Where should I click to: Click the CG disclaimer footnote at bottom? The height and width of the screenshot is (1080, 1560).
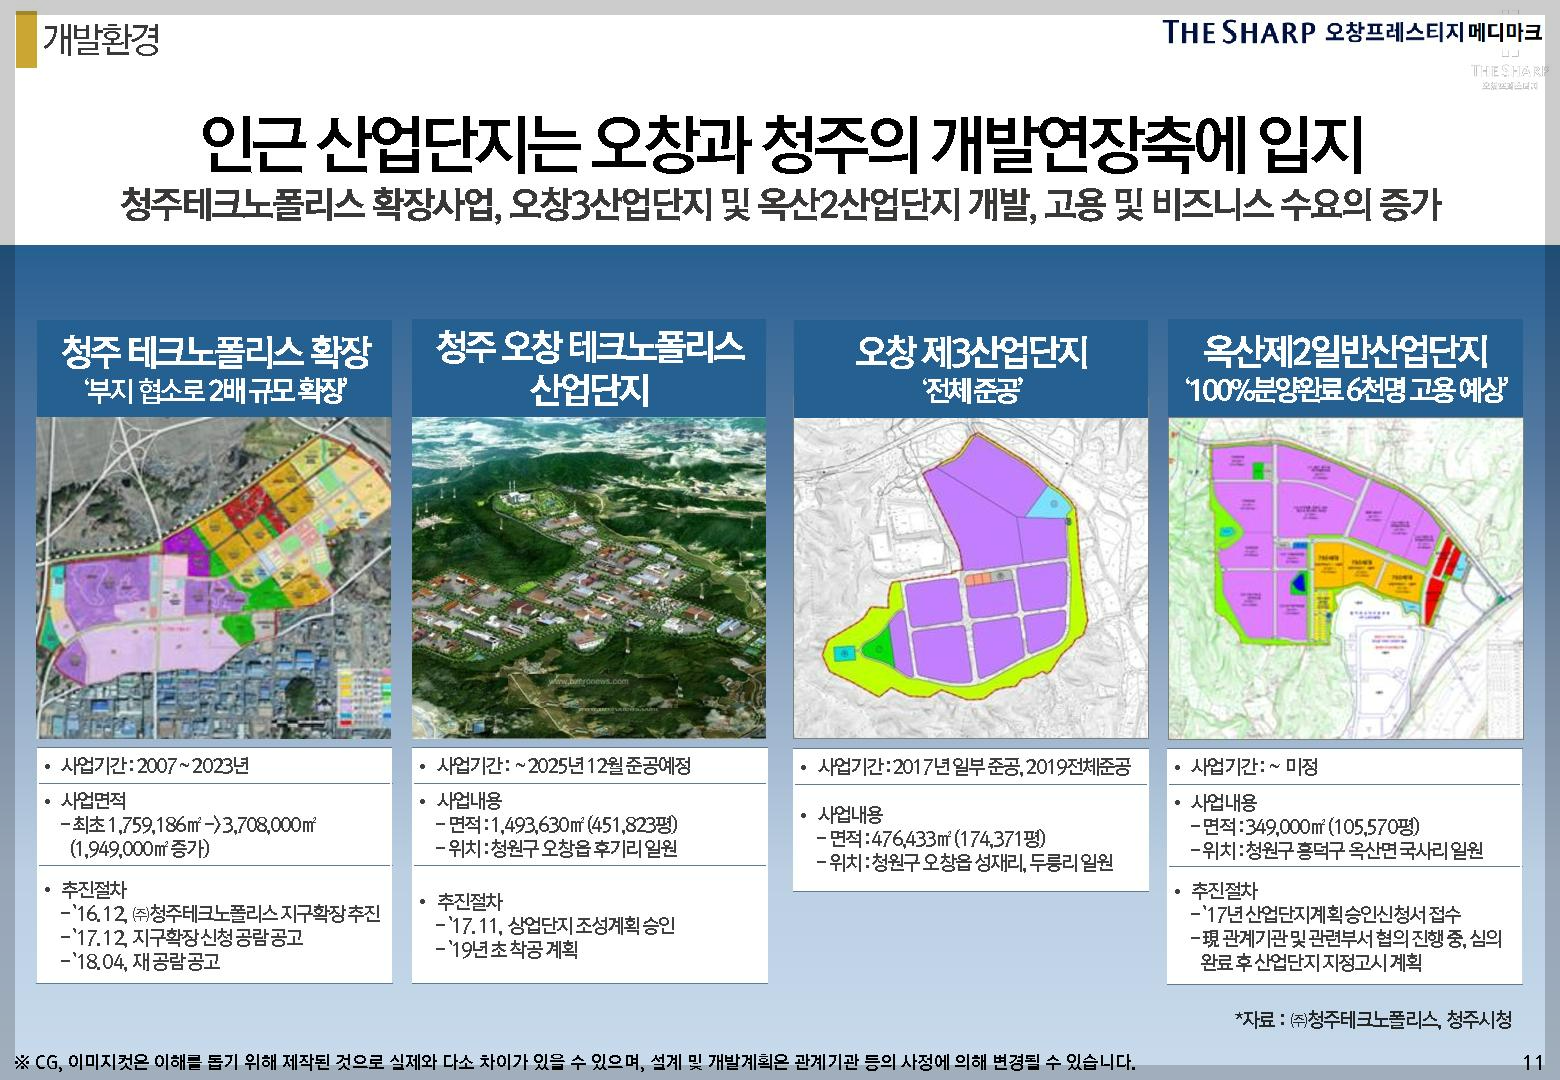pyautogui.click(x=575, y=1061)
